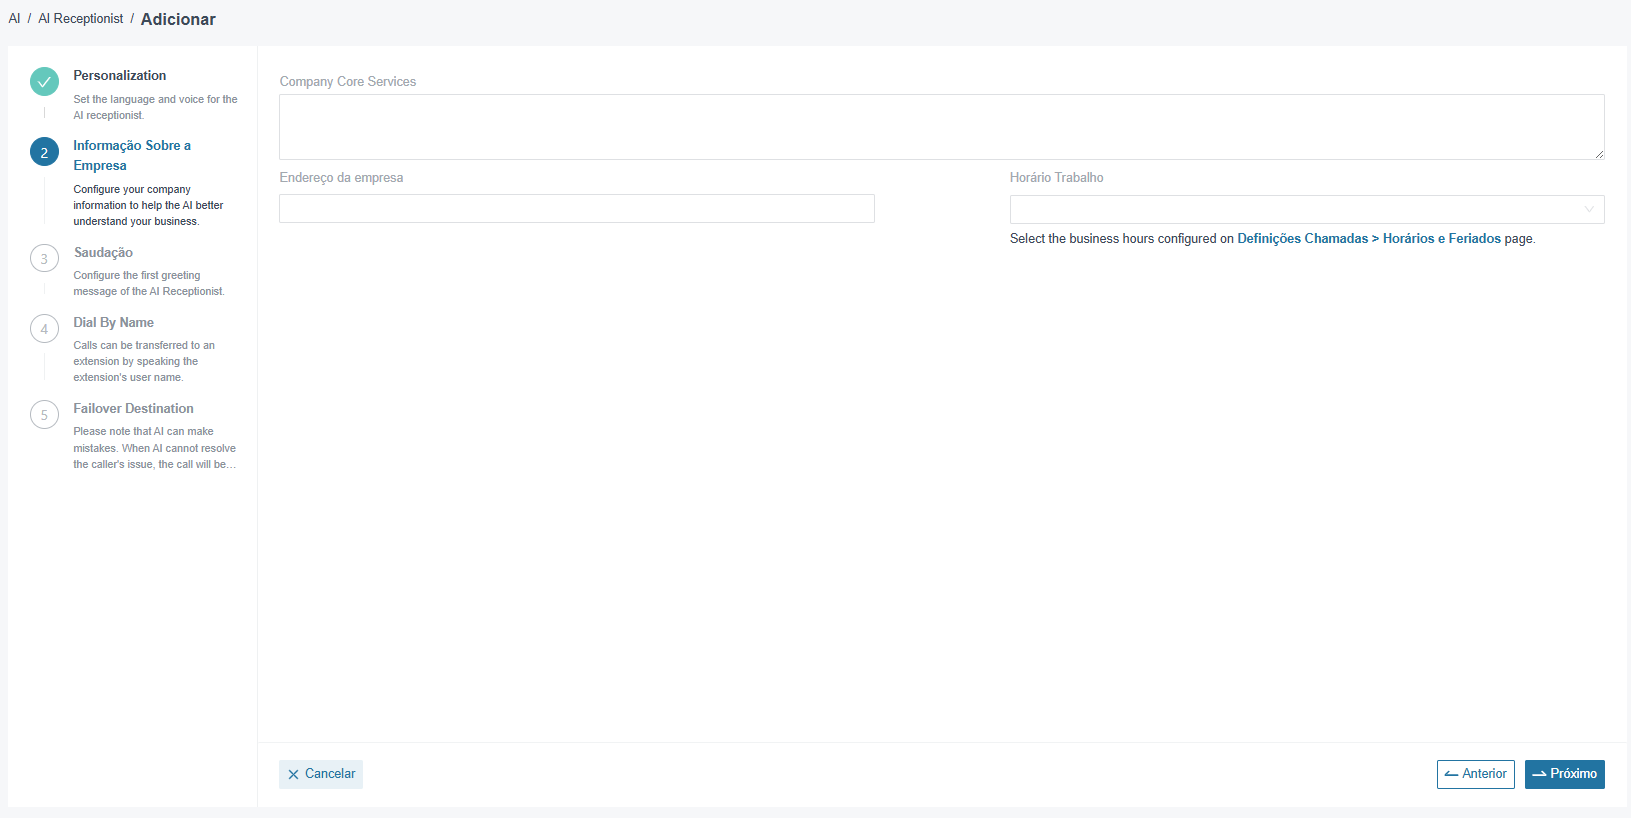This screenshot has width=1631, height=818.
Task: Click the Cancelar button
Action: (x=321, y=774)
